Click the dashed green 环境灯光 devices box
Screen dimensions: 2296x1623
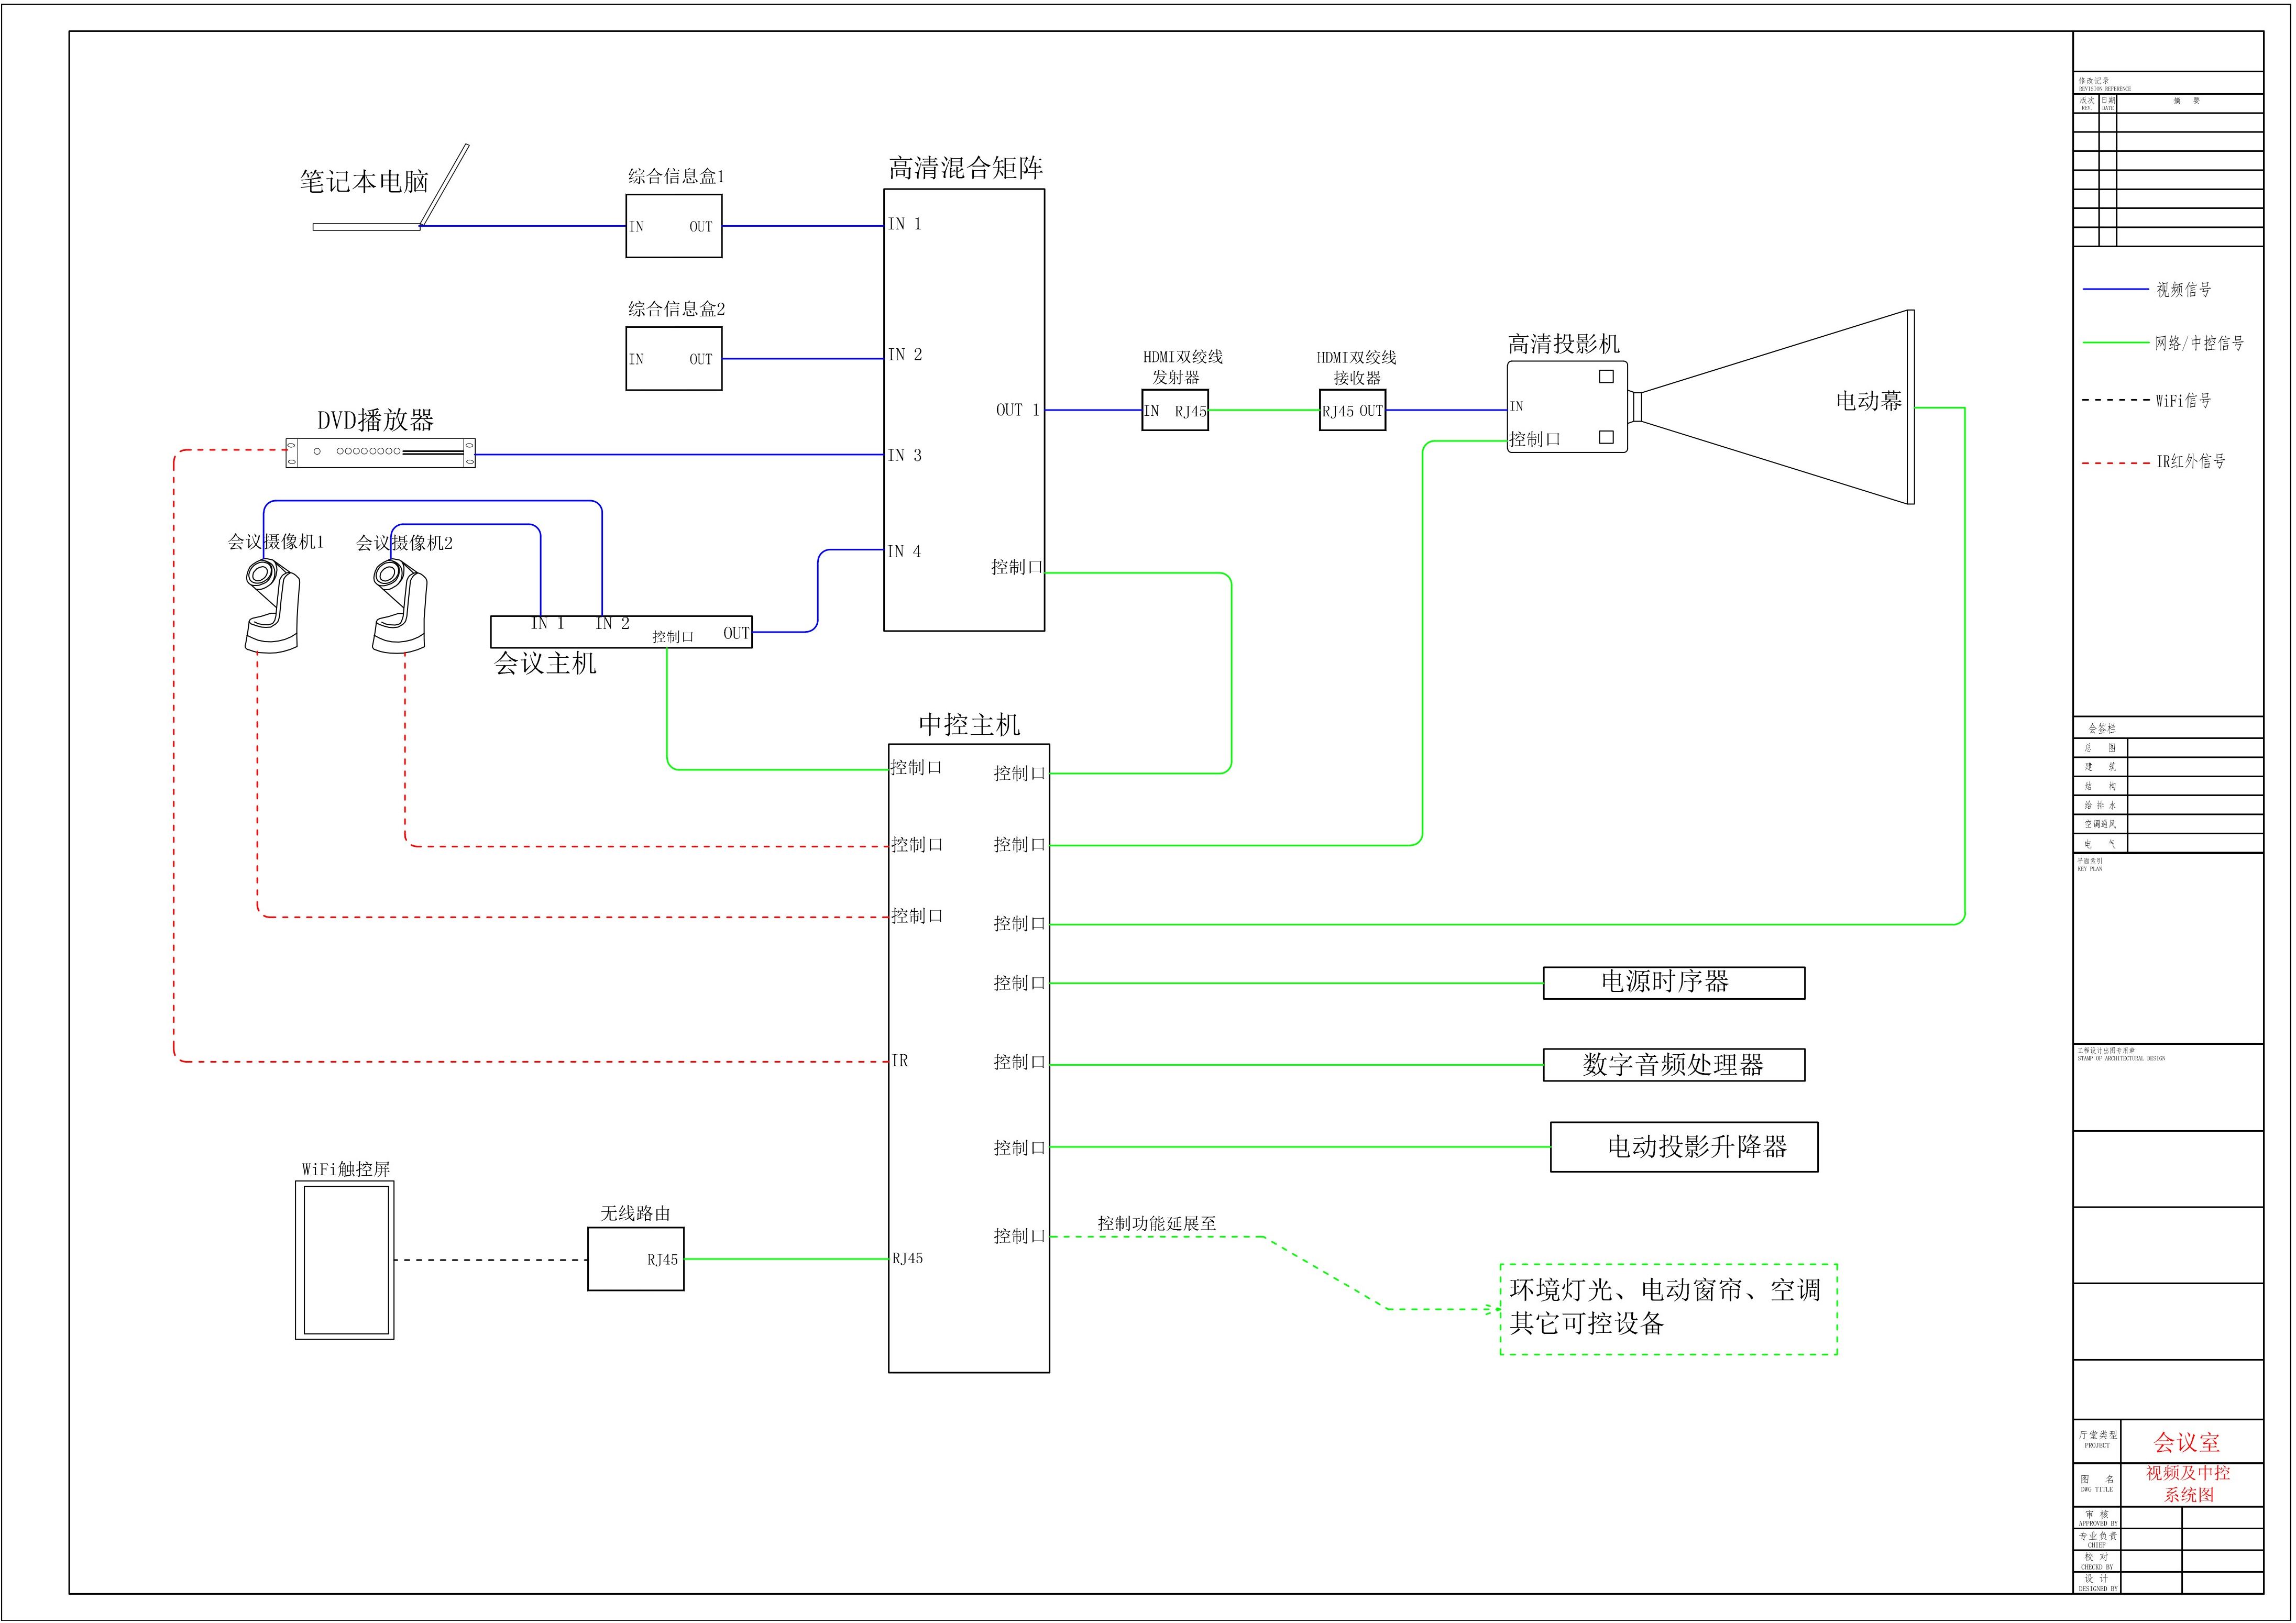1668,1309
